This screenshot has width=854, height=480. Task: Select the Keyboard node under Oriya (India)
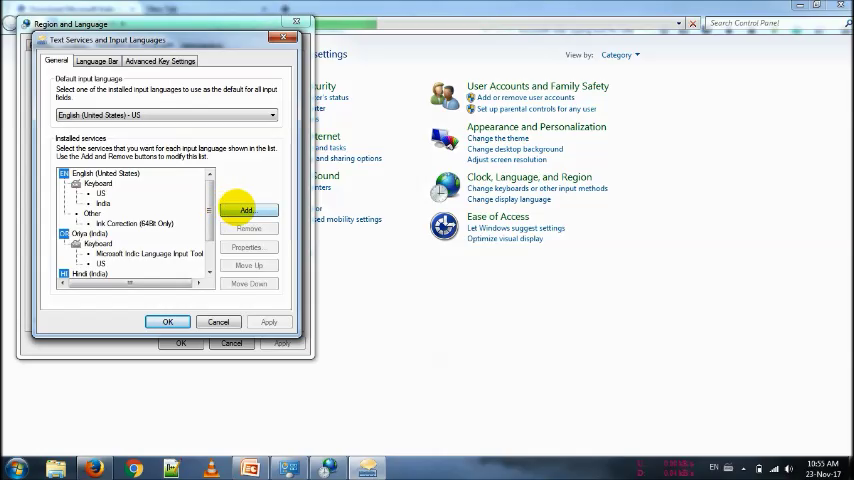point(98,244)
